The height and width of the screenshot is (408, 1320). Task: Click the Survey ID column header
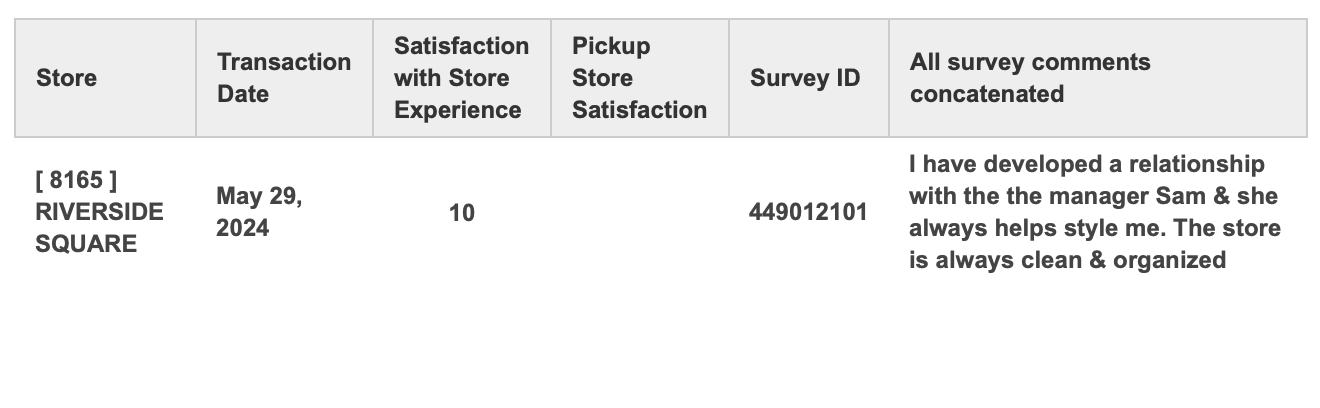tap(805, 78)
